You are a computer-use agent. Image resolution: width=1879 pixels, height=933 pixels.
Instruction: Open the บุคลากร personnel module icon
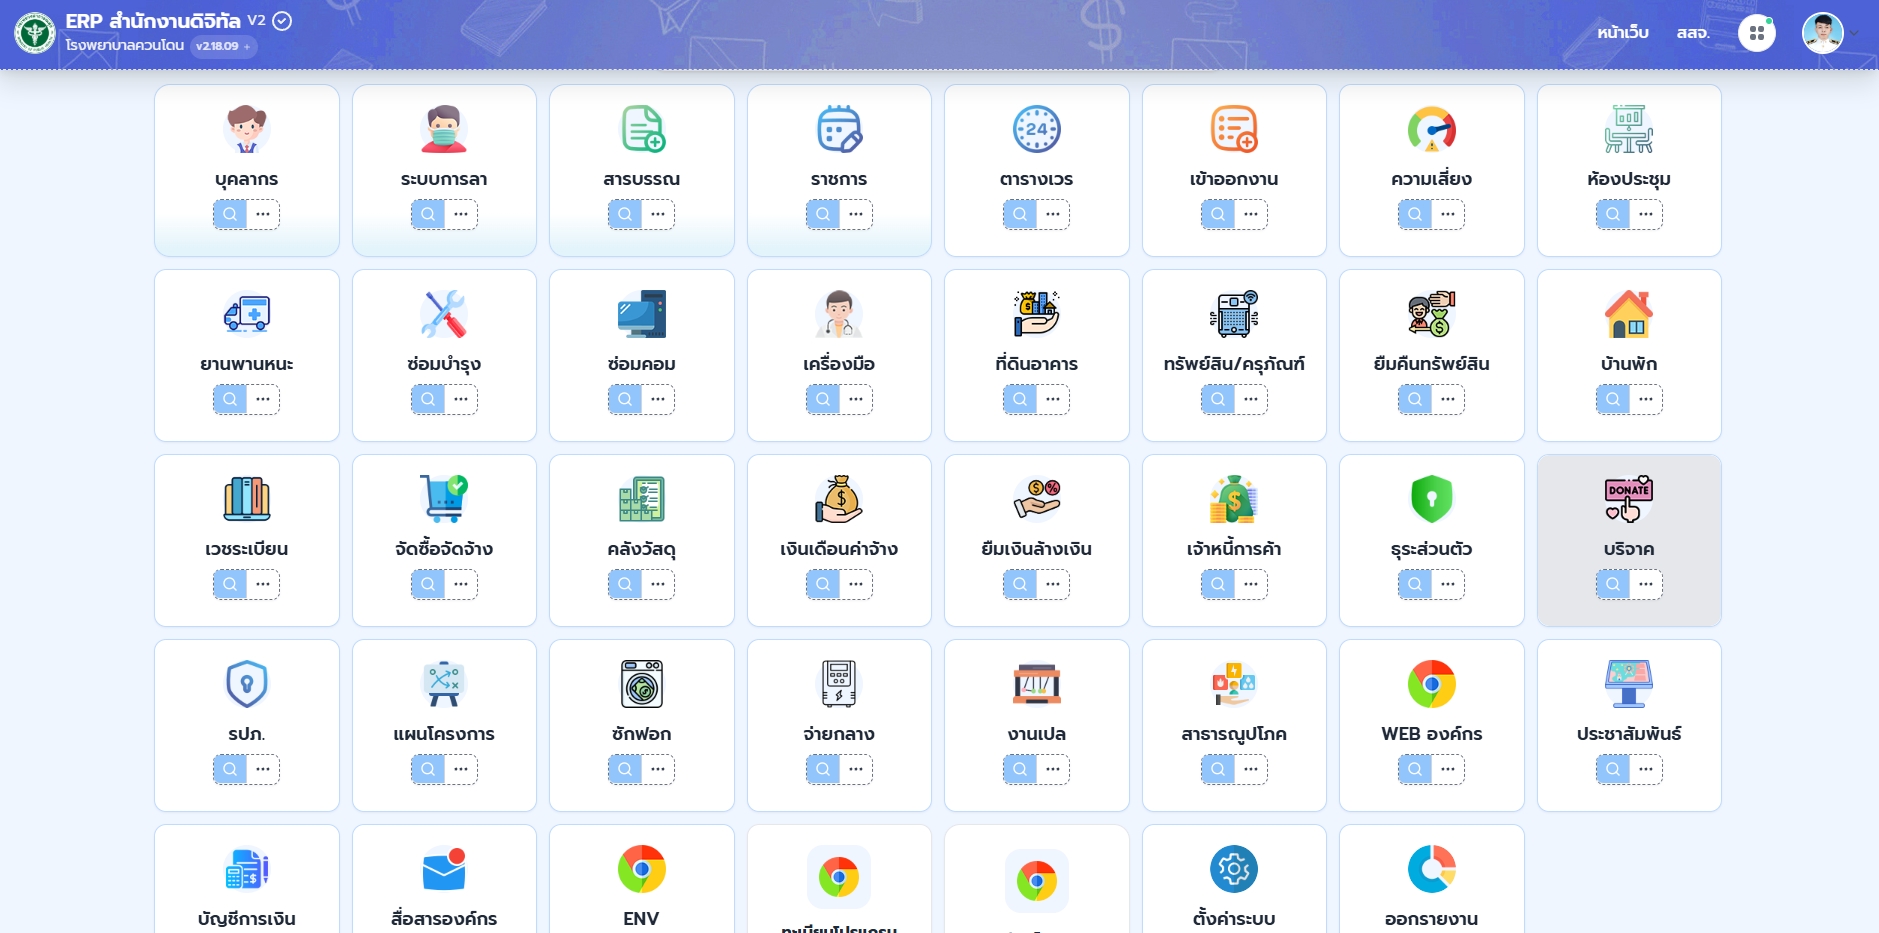pyautogui.click(x=246, y=129)
